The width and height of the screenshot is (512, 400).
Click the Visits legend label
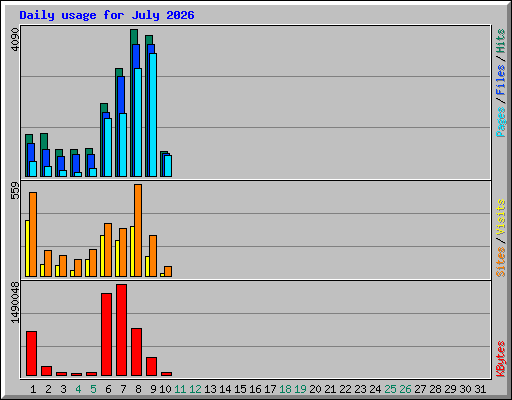point(500,218)
